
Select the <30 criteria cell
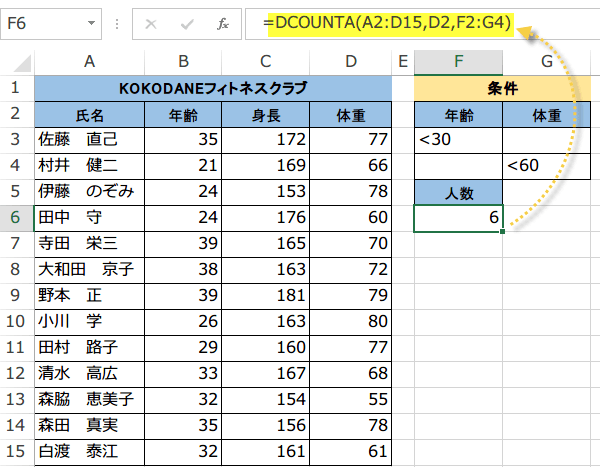pyautogui.click(x=458, y=140)
